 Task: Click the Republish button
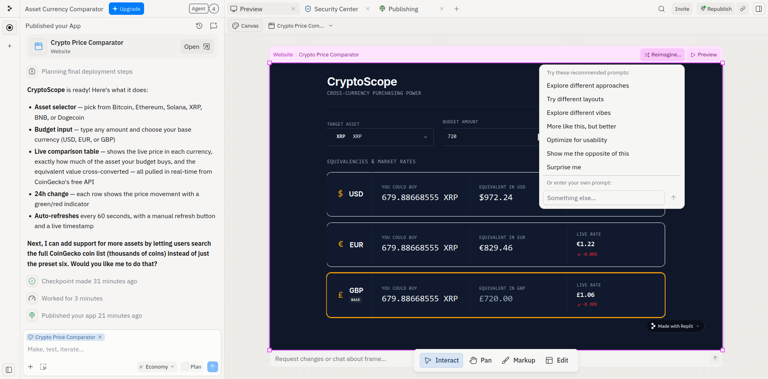pos(716,9)
